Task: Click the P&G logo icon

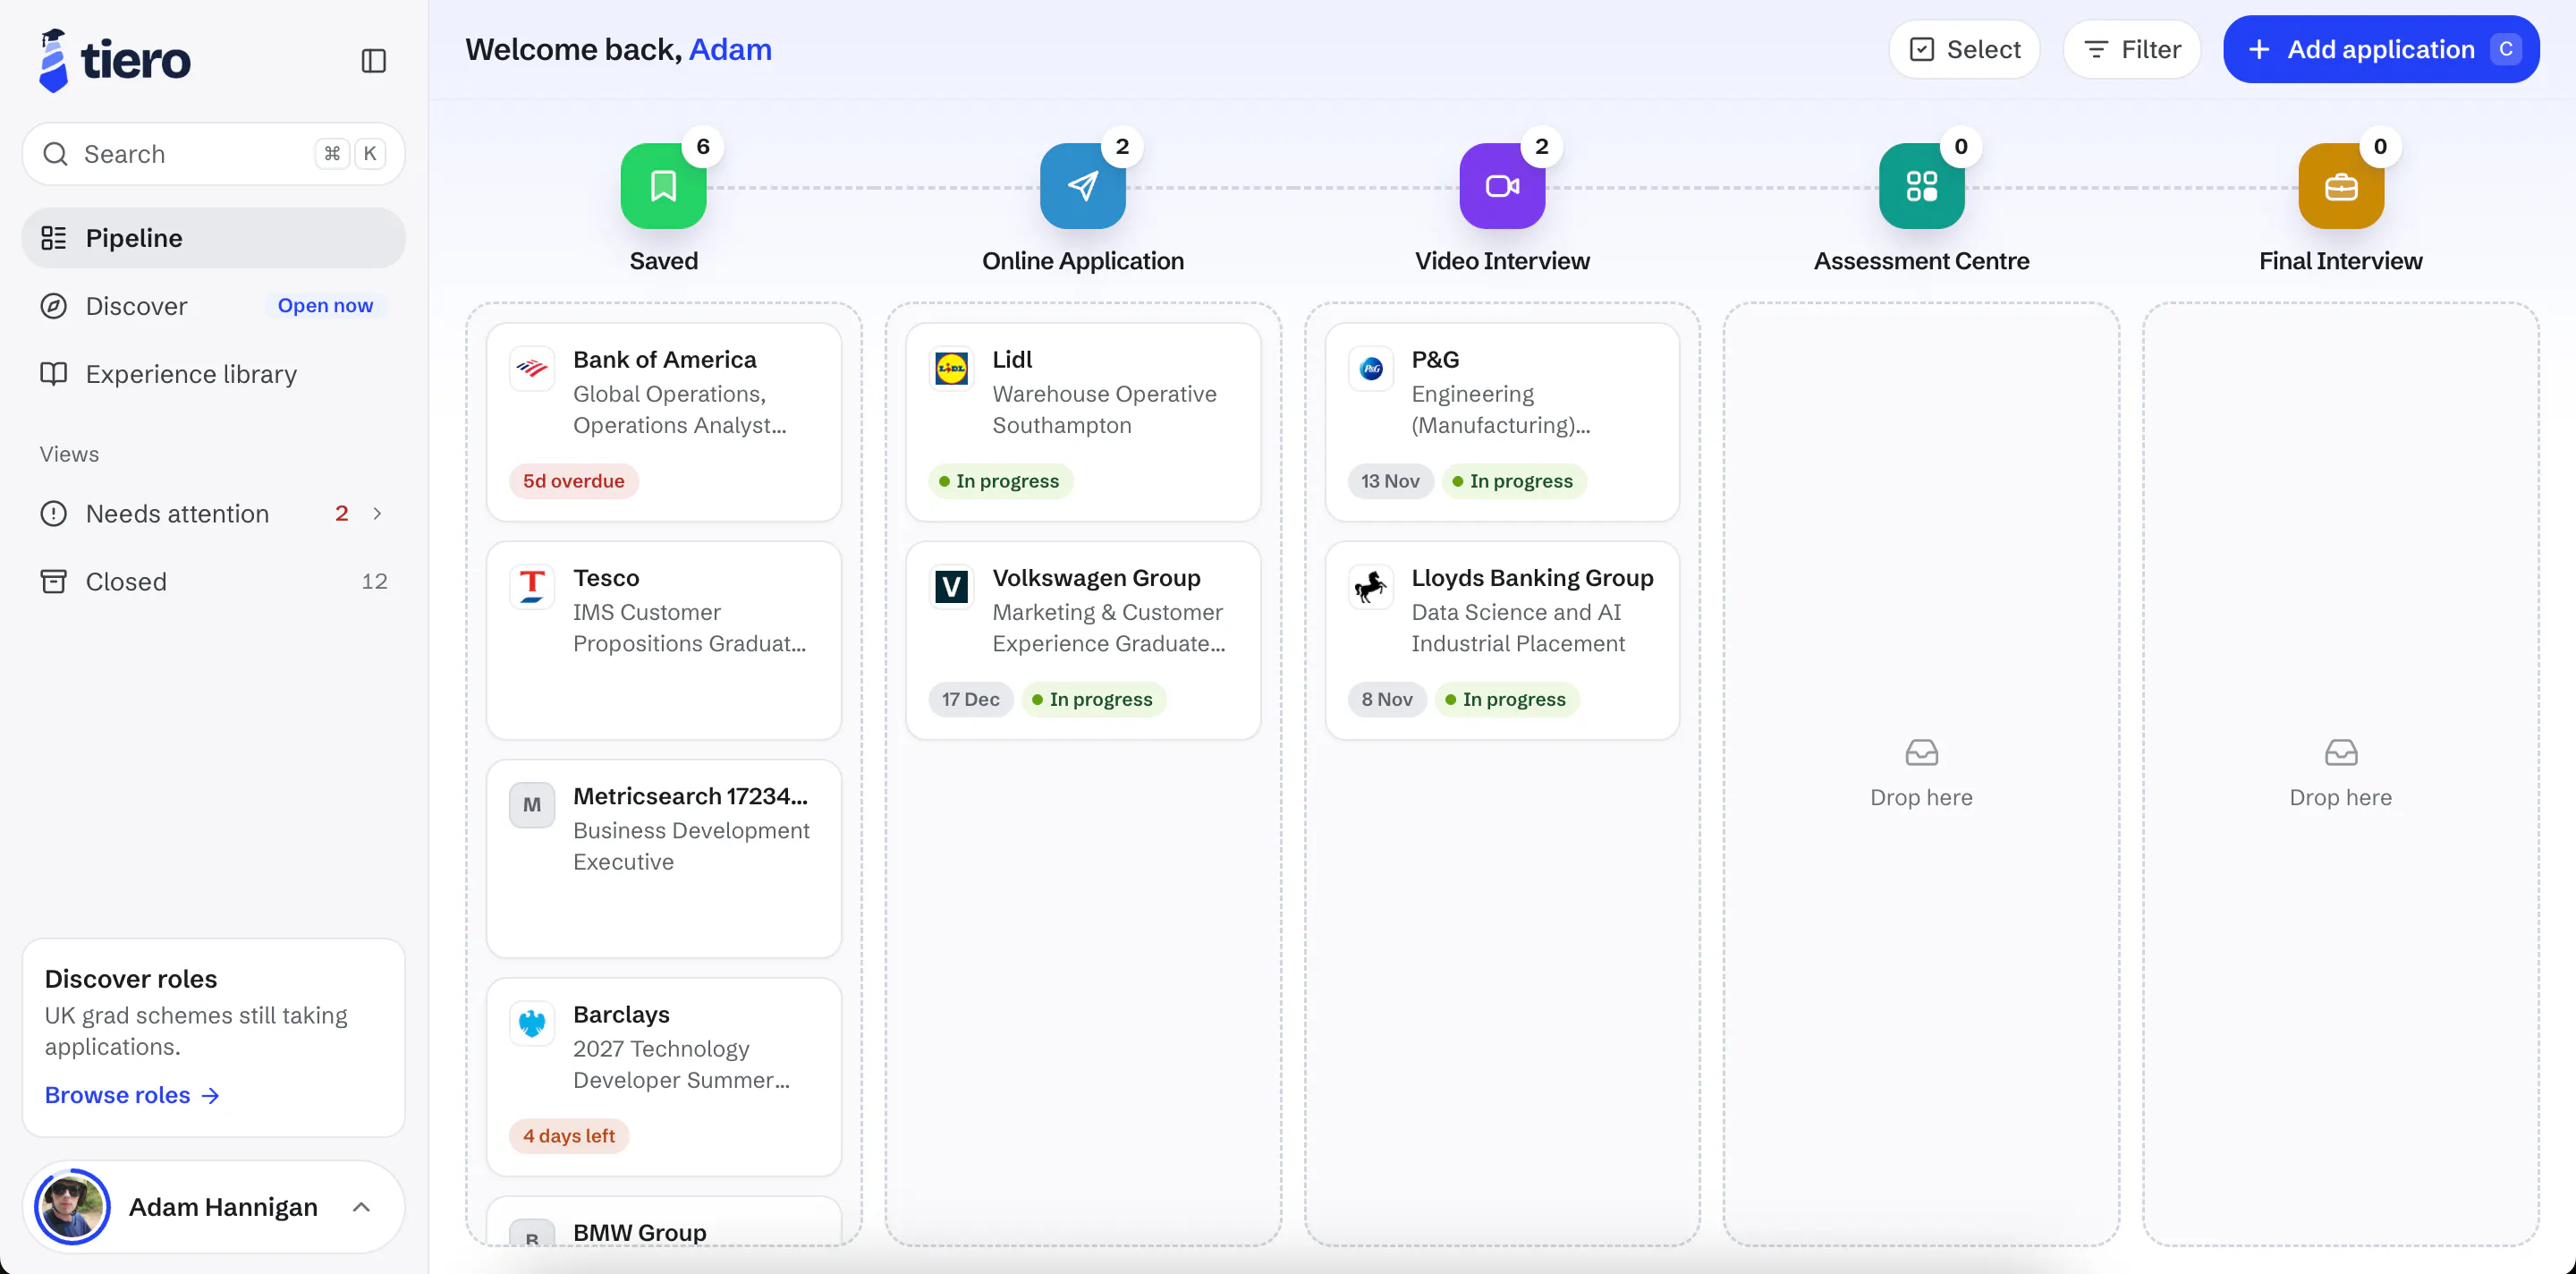Action: [1371, 369]
